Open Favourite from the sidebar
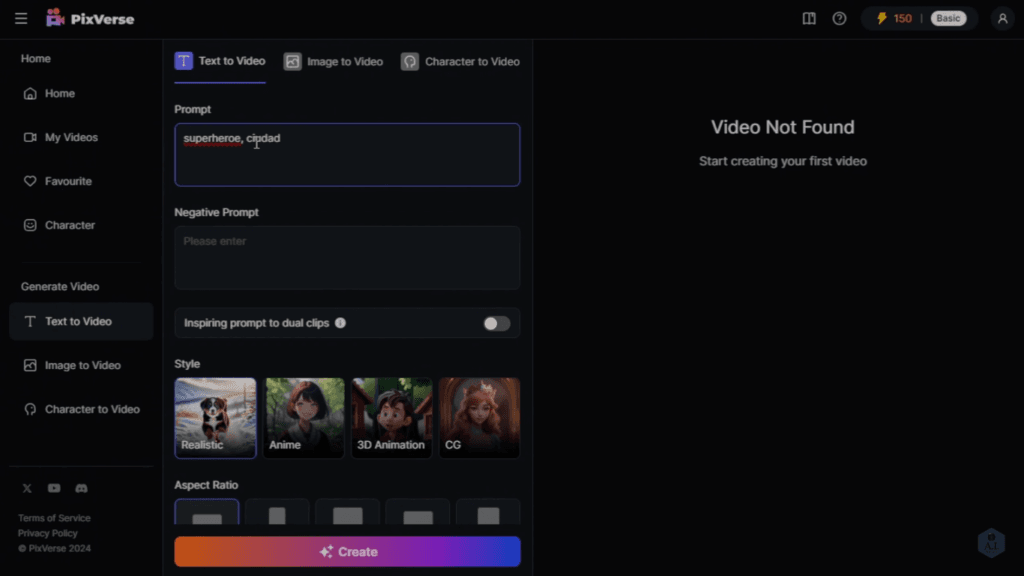The image size is (1024, 576). (58, 181)
